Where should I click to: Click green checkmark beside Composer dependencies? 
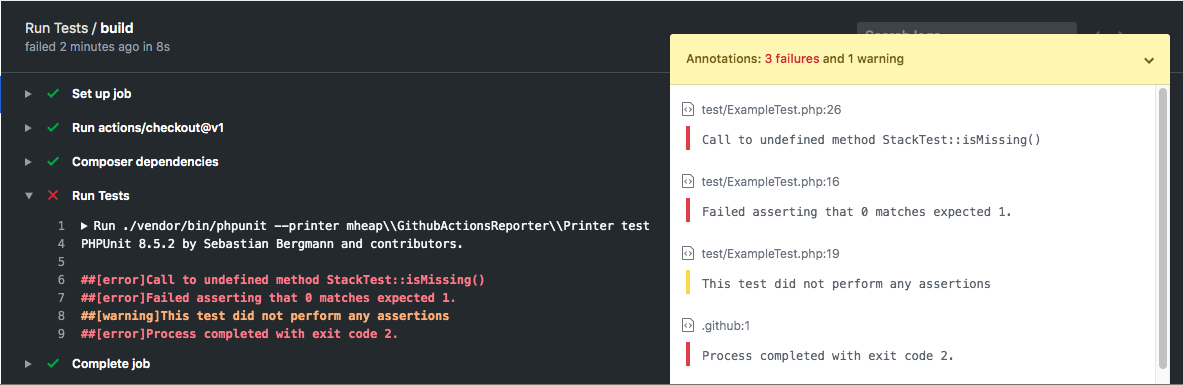click(53, 162)
